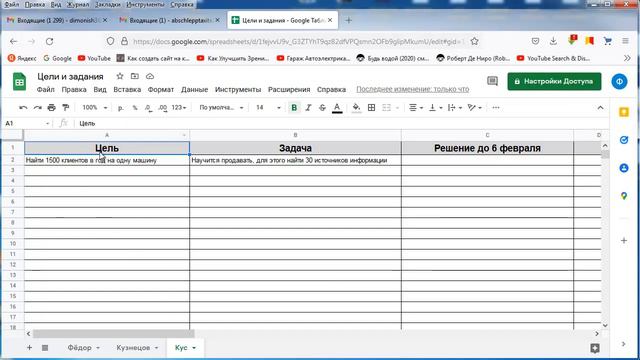640x360 pixels.
Task: Bookmark page with star in address bar
Action: (474, 41)
